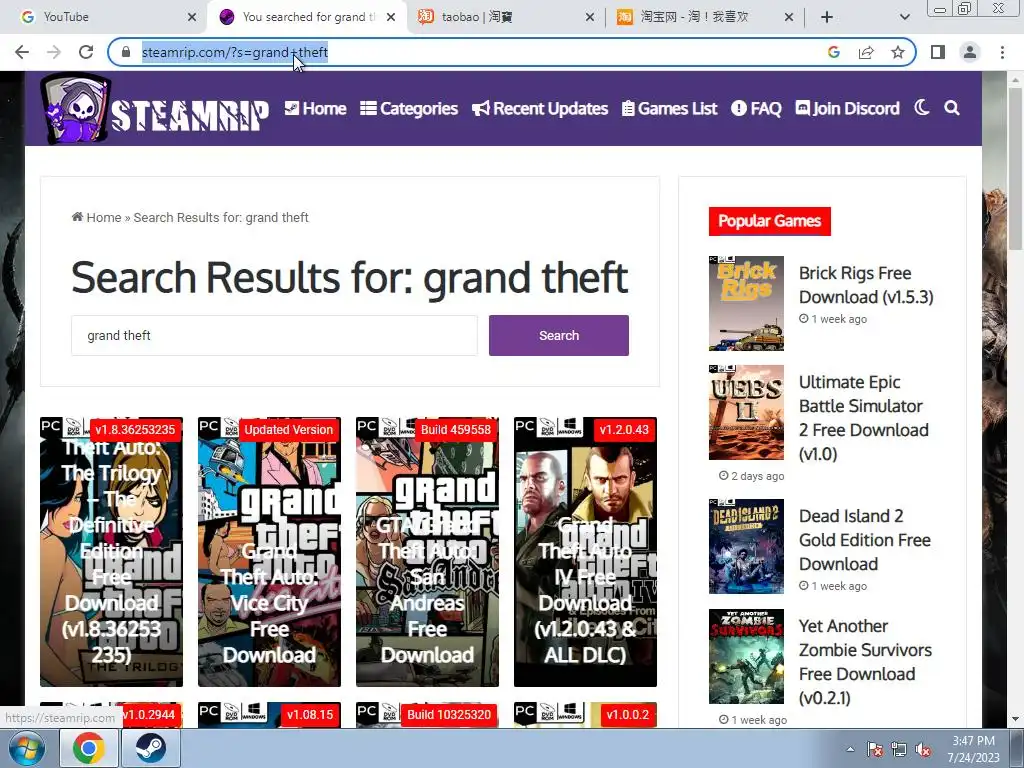Click the Build 459558 badge

(456, 430)
